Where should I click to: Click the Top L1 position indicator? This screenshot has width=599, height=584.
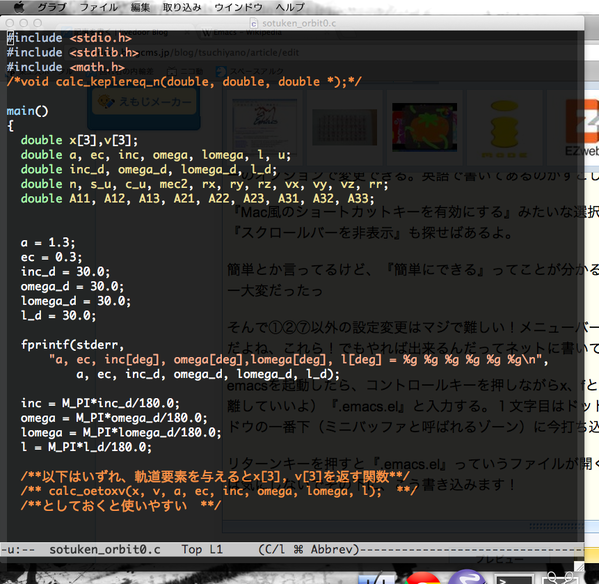(x=202, y=549)
